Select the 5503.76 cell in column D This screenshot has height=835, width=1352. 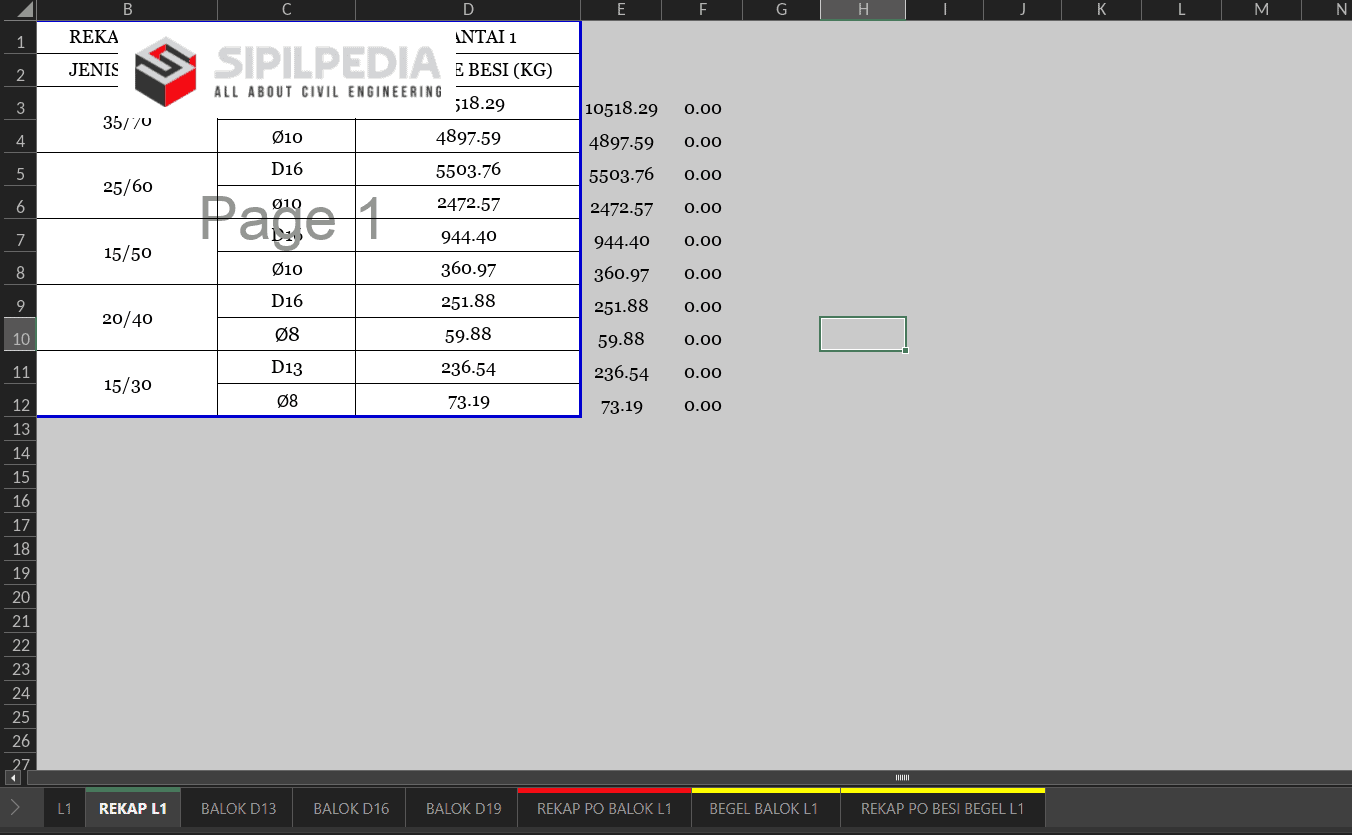tap(468, 170)
